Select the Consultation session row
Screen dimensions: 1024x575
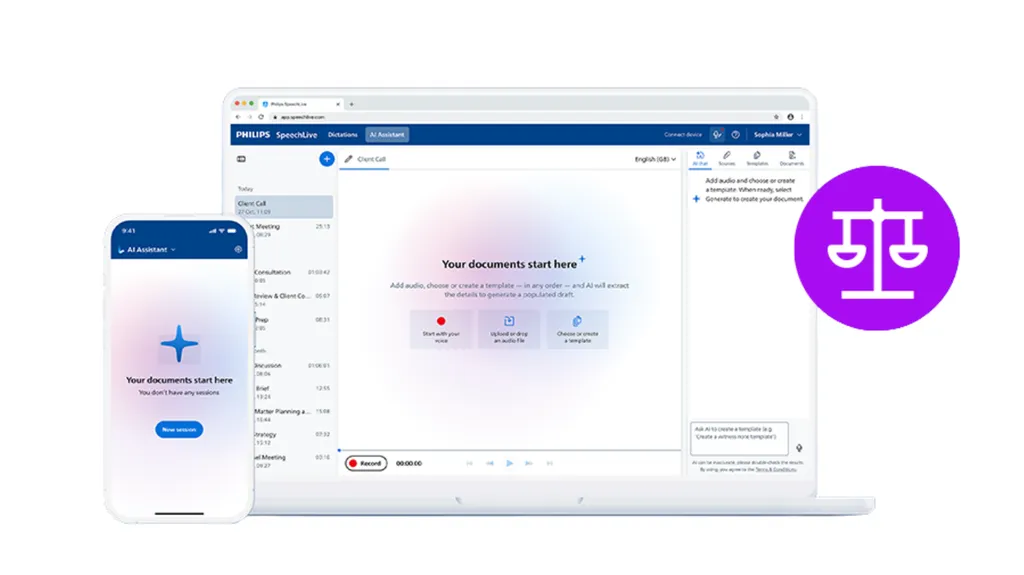click(292, 276)
